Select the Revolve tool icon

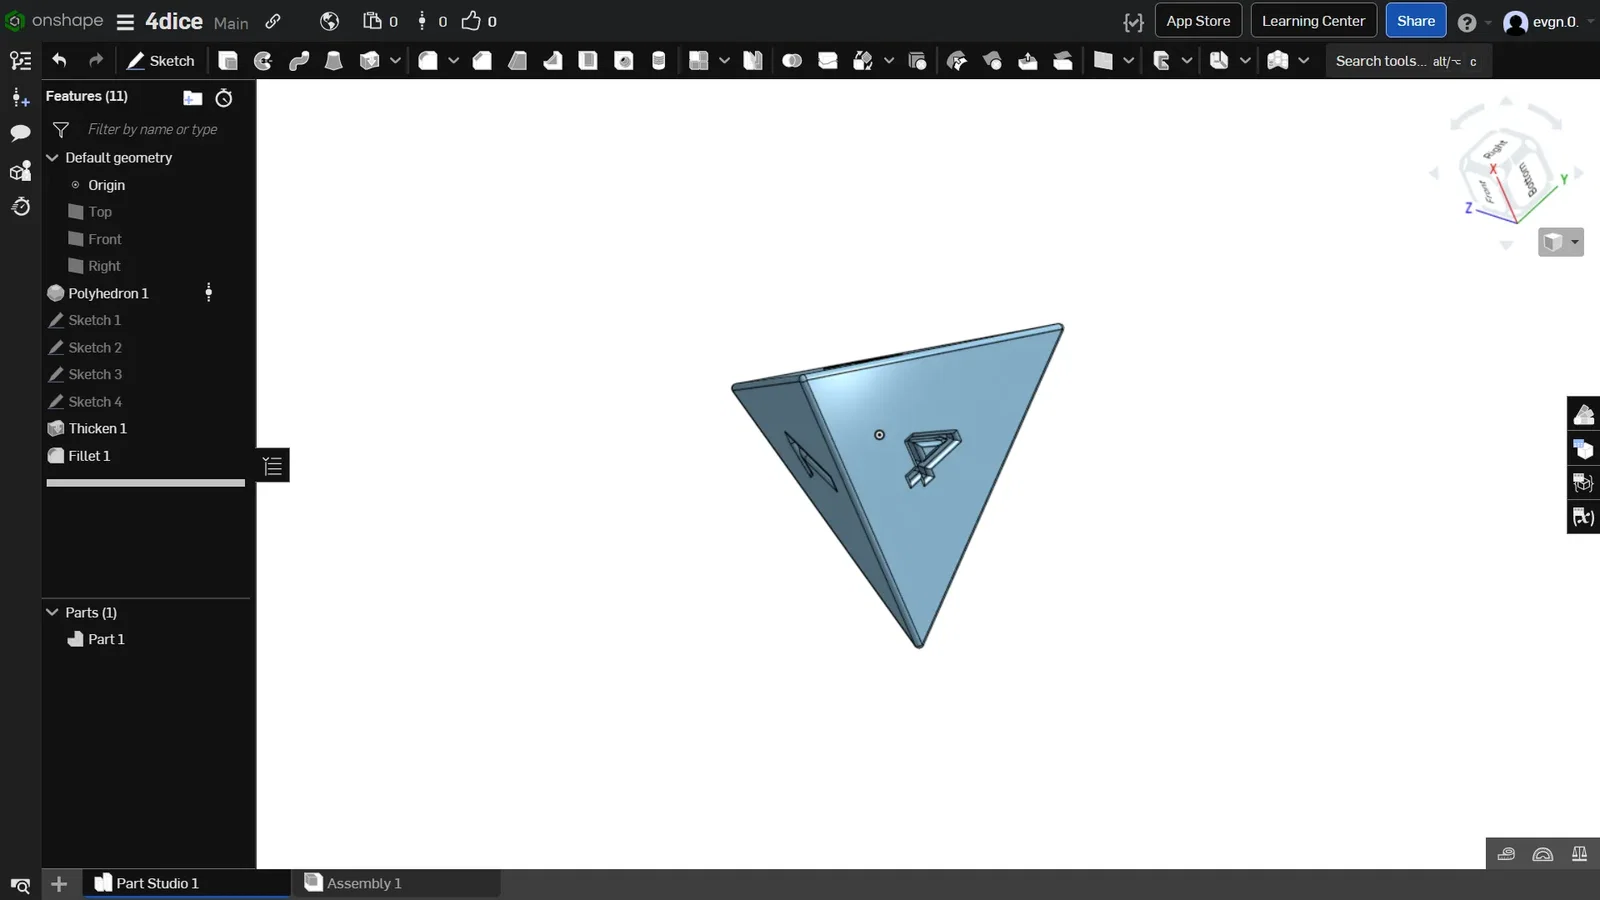pyautogui.click(x=263, y=61)
